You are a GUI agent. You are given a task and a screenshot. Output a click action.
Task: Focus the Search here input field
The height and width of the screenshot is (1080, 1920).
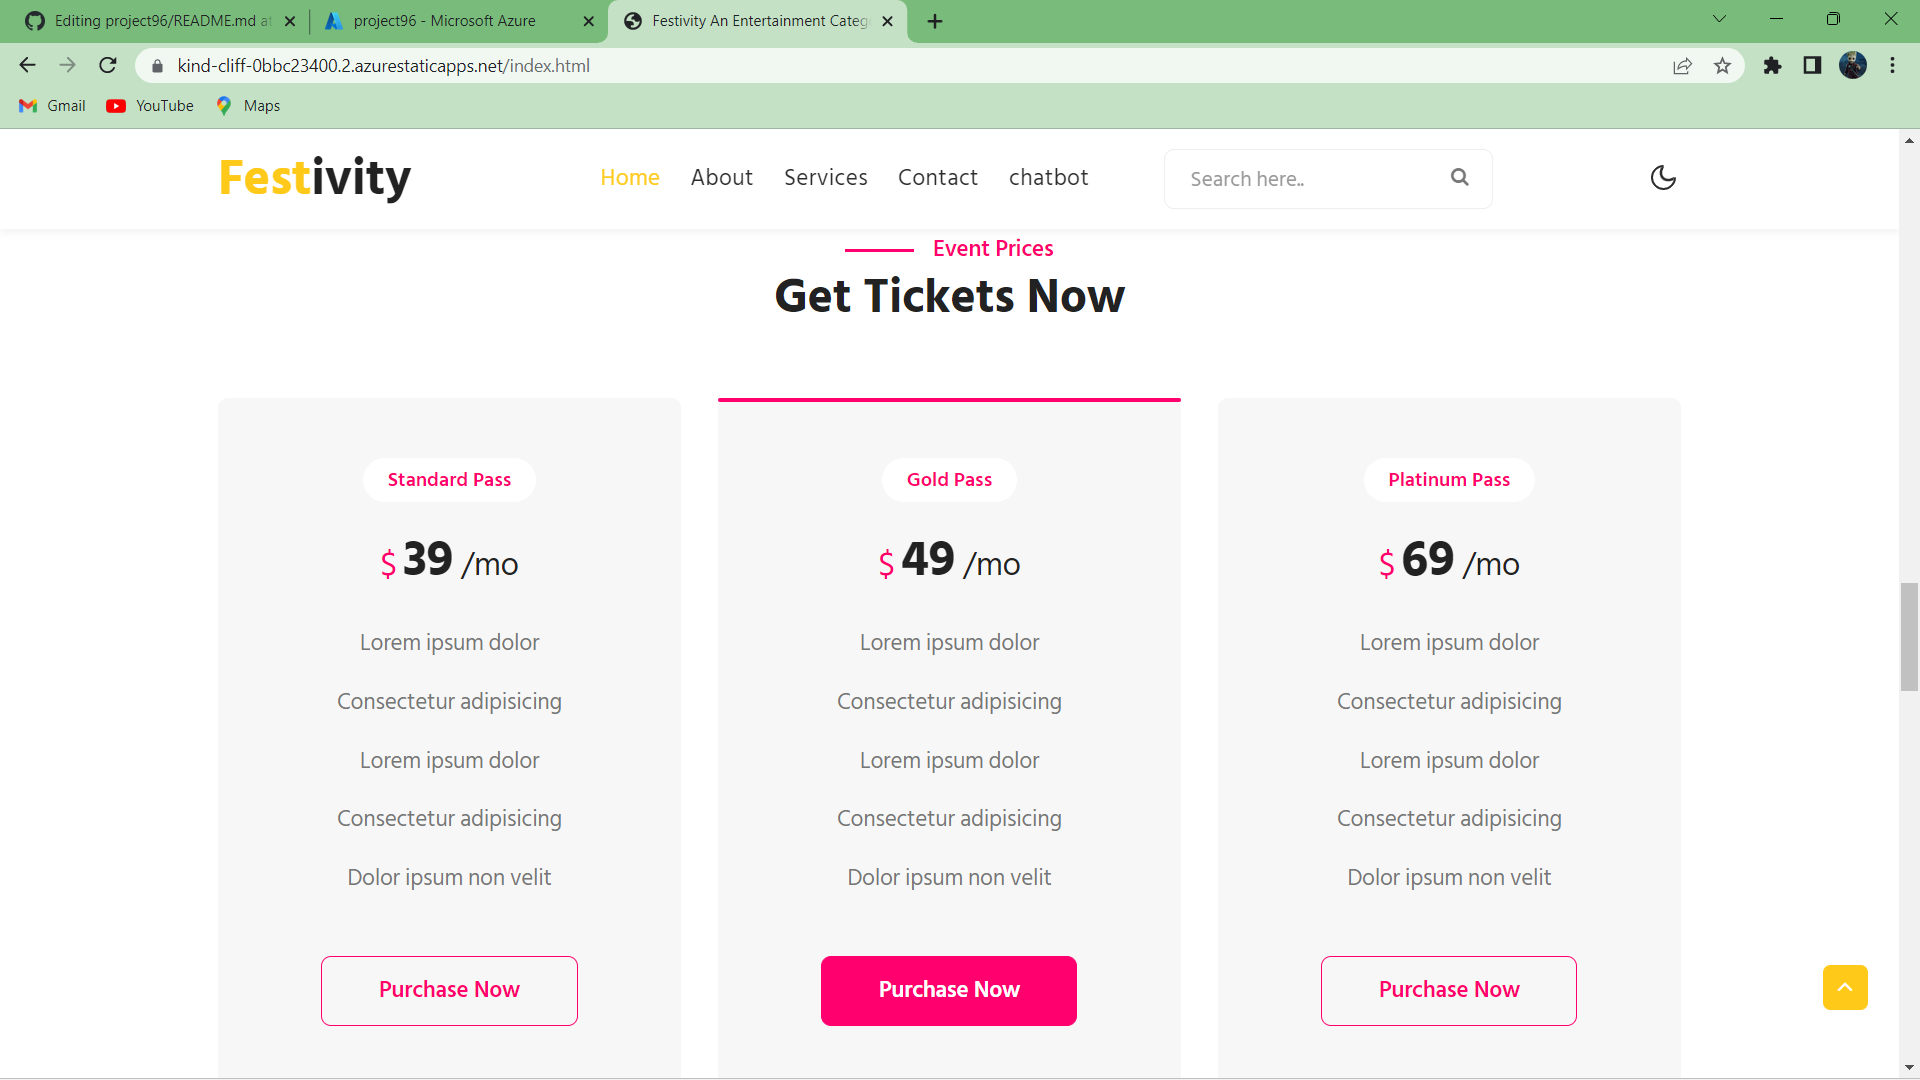[1310, 179]
